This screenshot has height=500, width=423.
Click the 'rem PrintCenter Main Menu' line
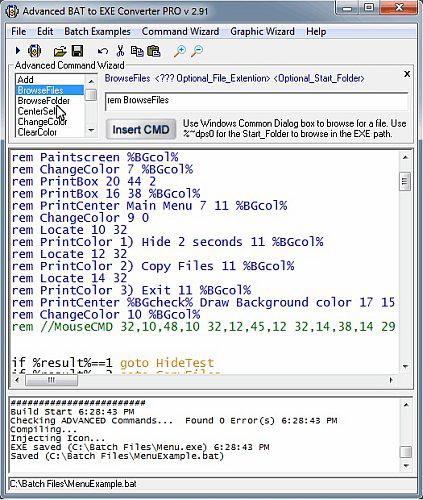(149, 206)
